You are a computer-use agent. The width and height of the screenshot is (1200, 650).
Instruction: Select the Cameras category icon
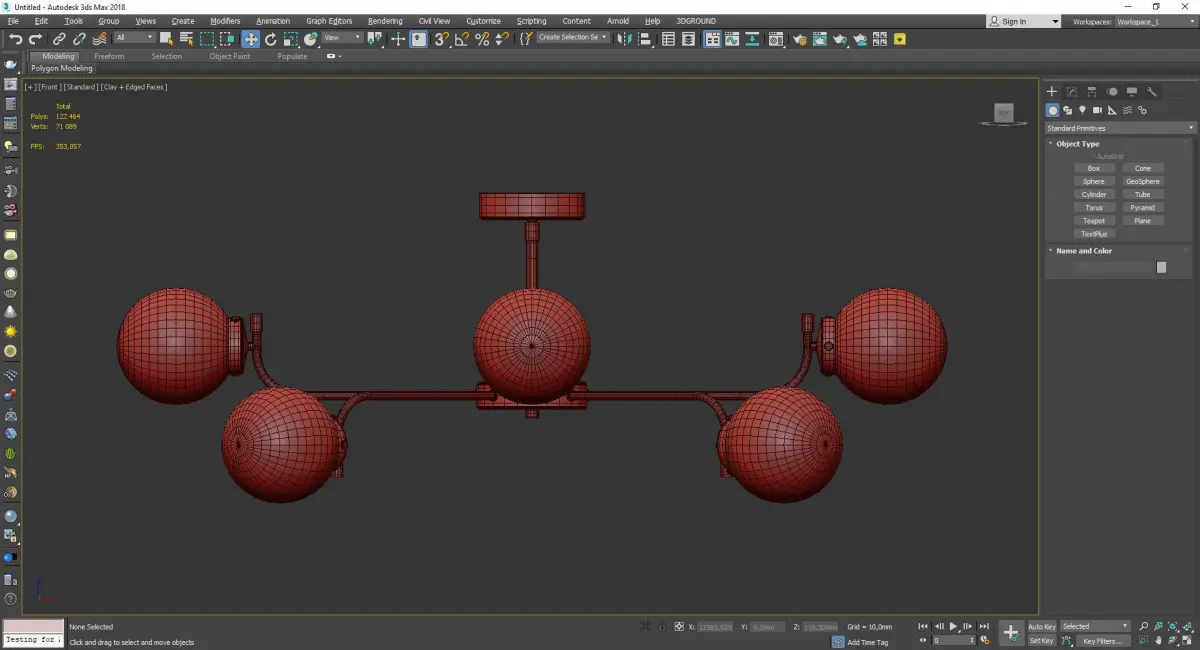click(1097, 110)
